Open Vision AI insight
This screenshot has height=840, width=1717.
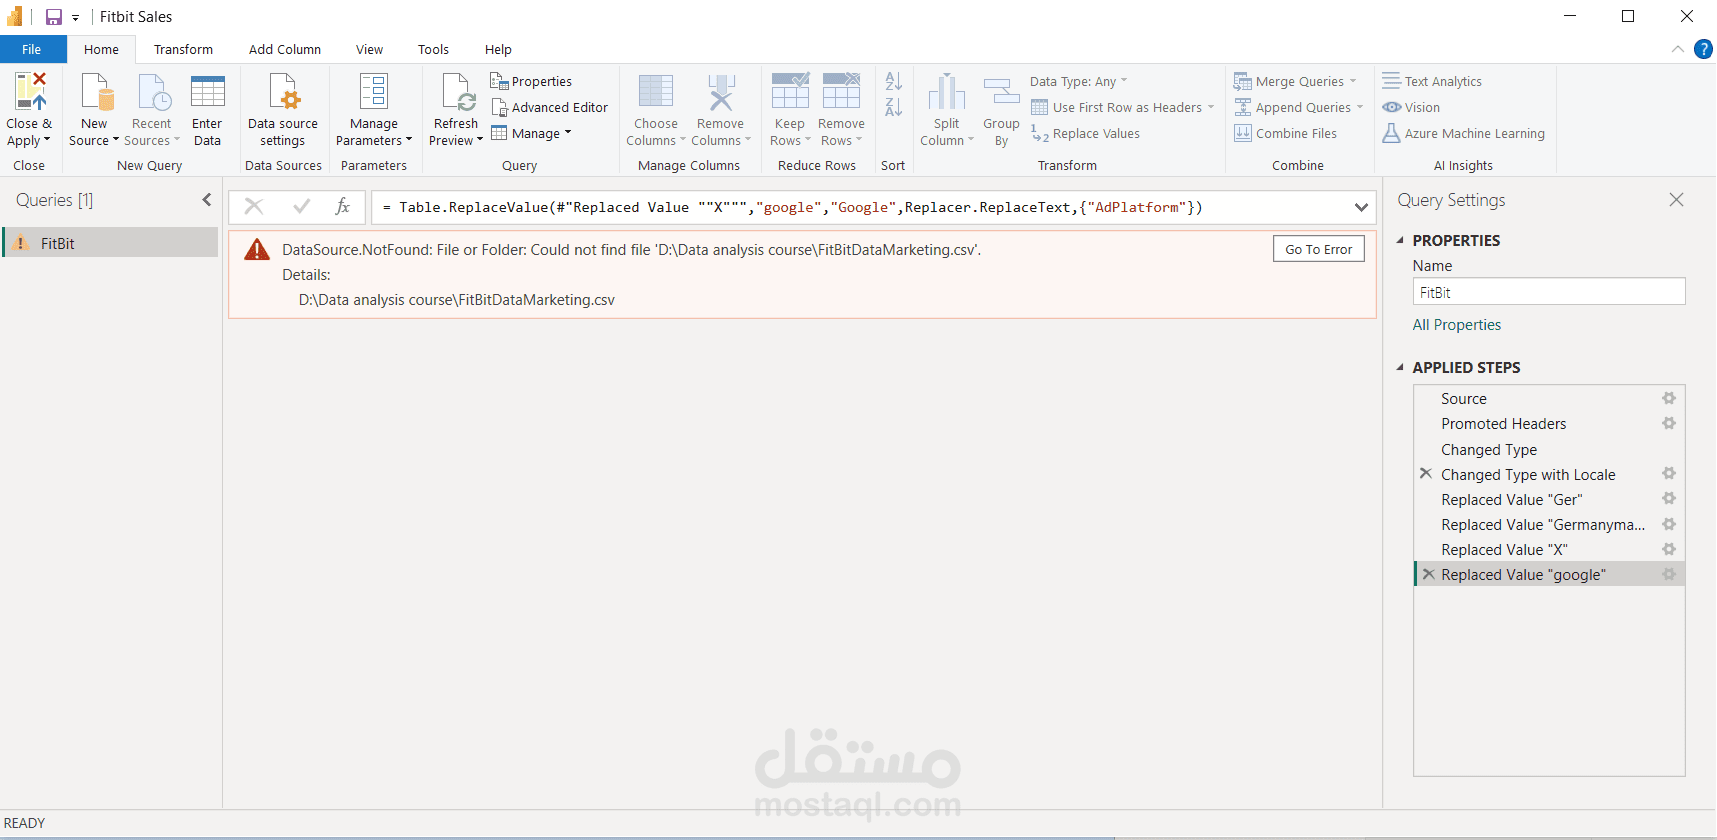click(1411, 107)
